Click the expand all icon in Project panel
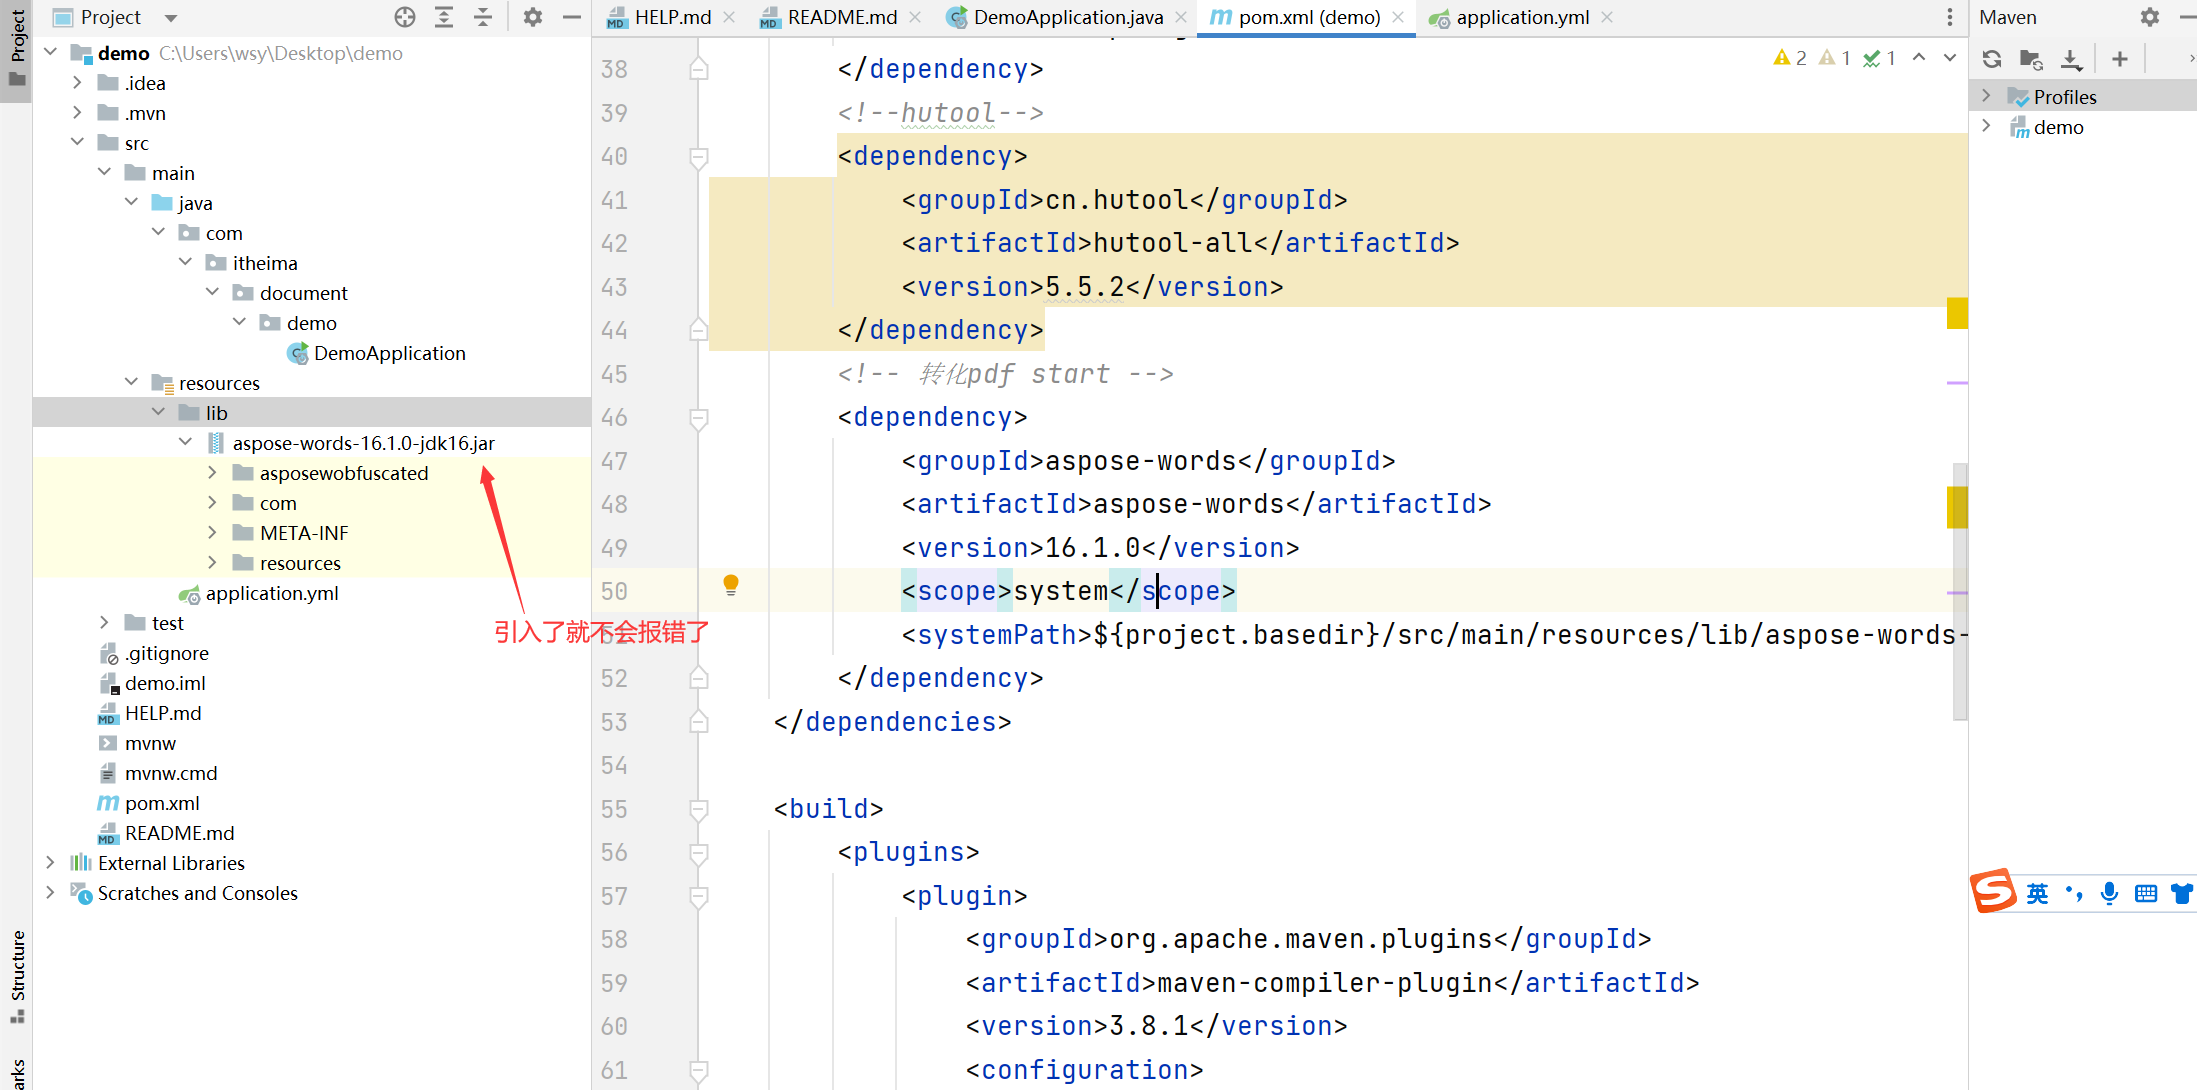This screenshot has width=2197, height=1090. coord(444,17)
